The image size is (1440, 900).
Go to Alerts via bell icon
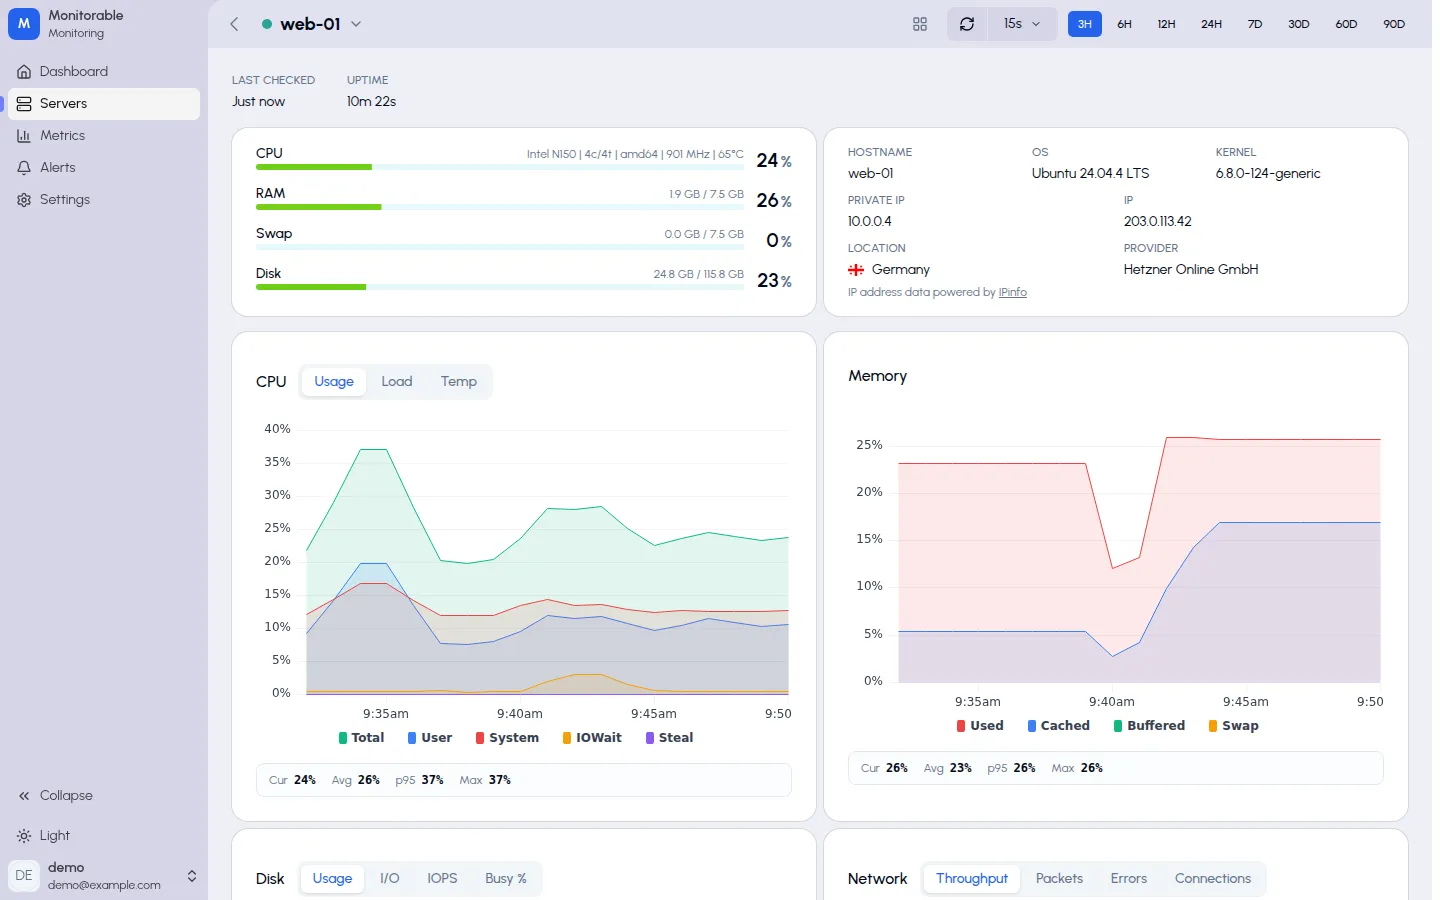(x=104, y=167)
